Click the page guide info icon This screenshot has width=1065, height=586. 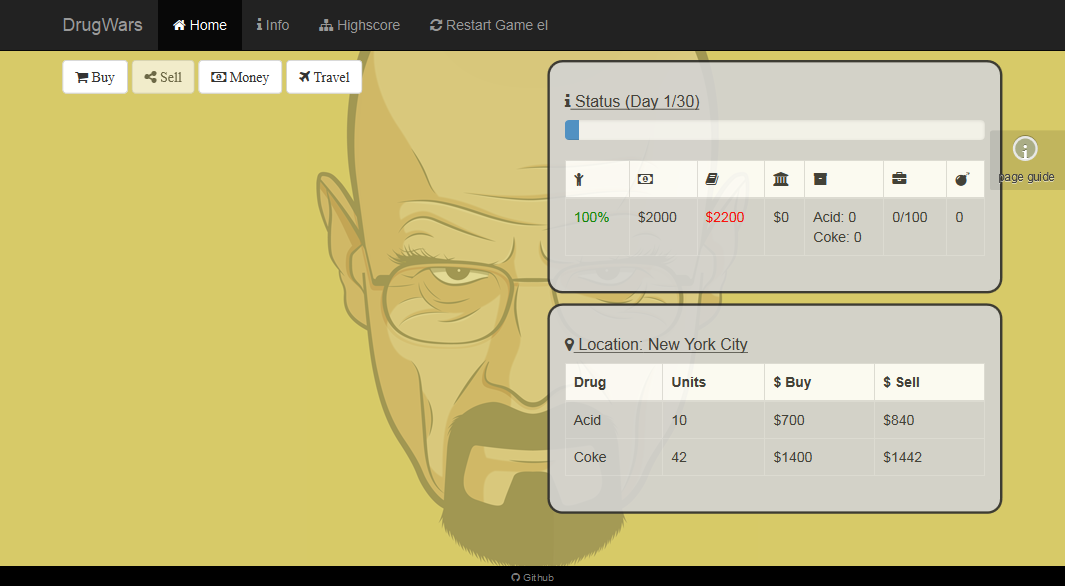(1025, 148)
